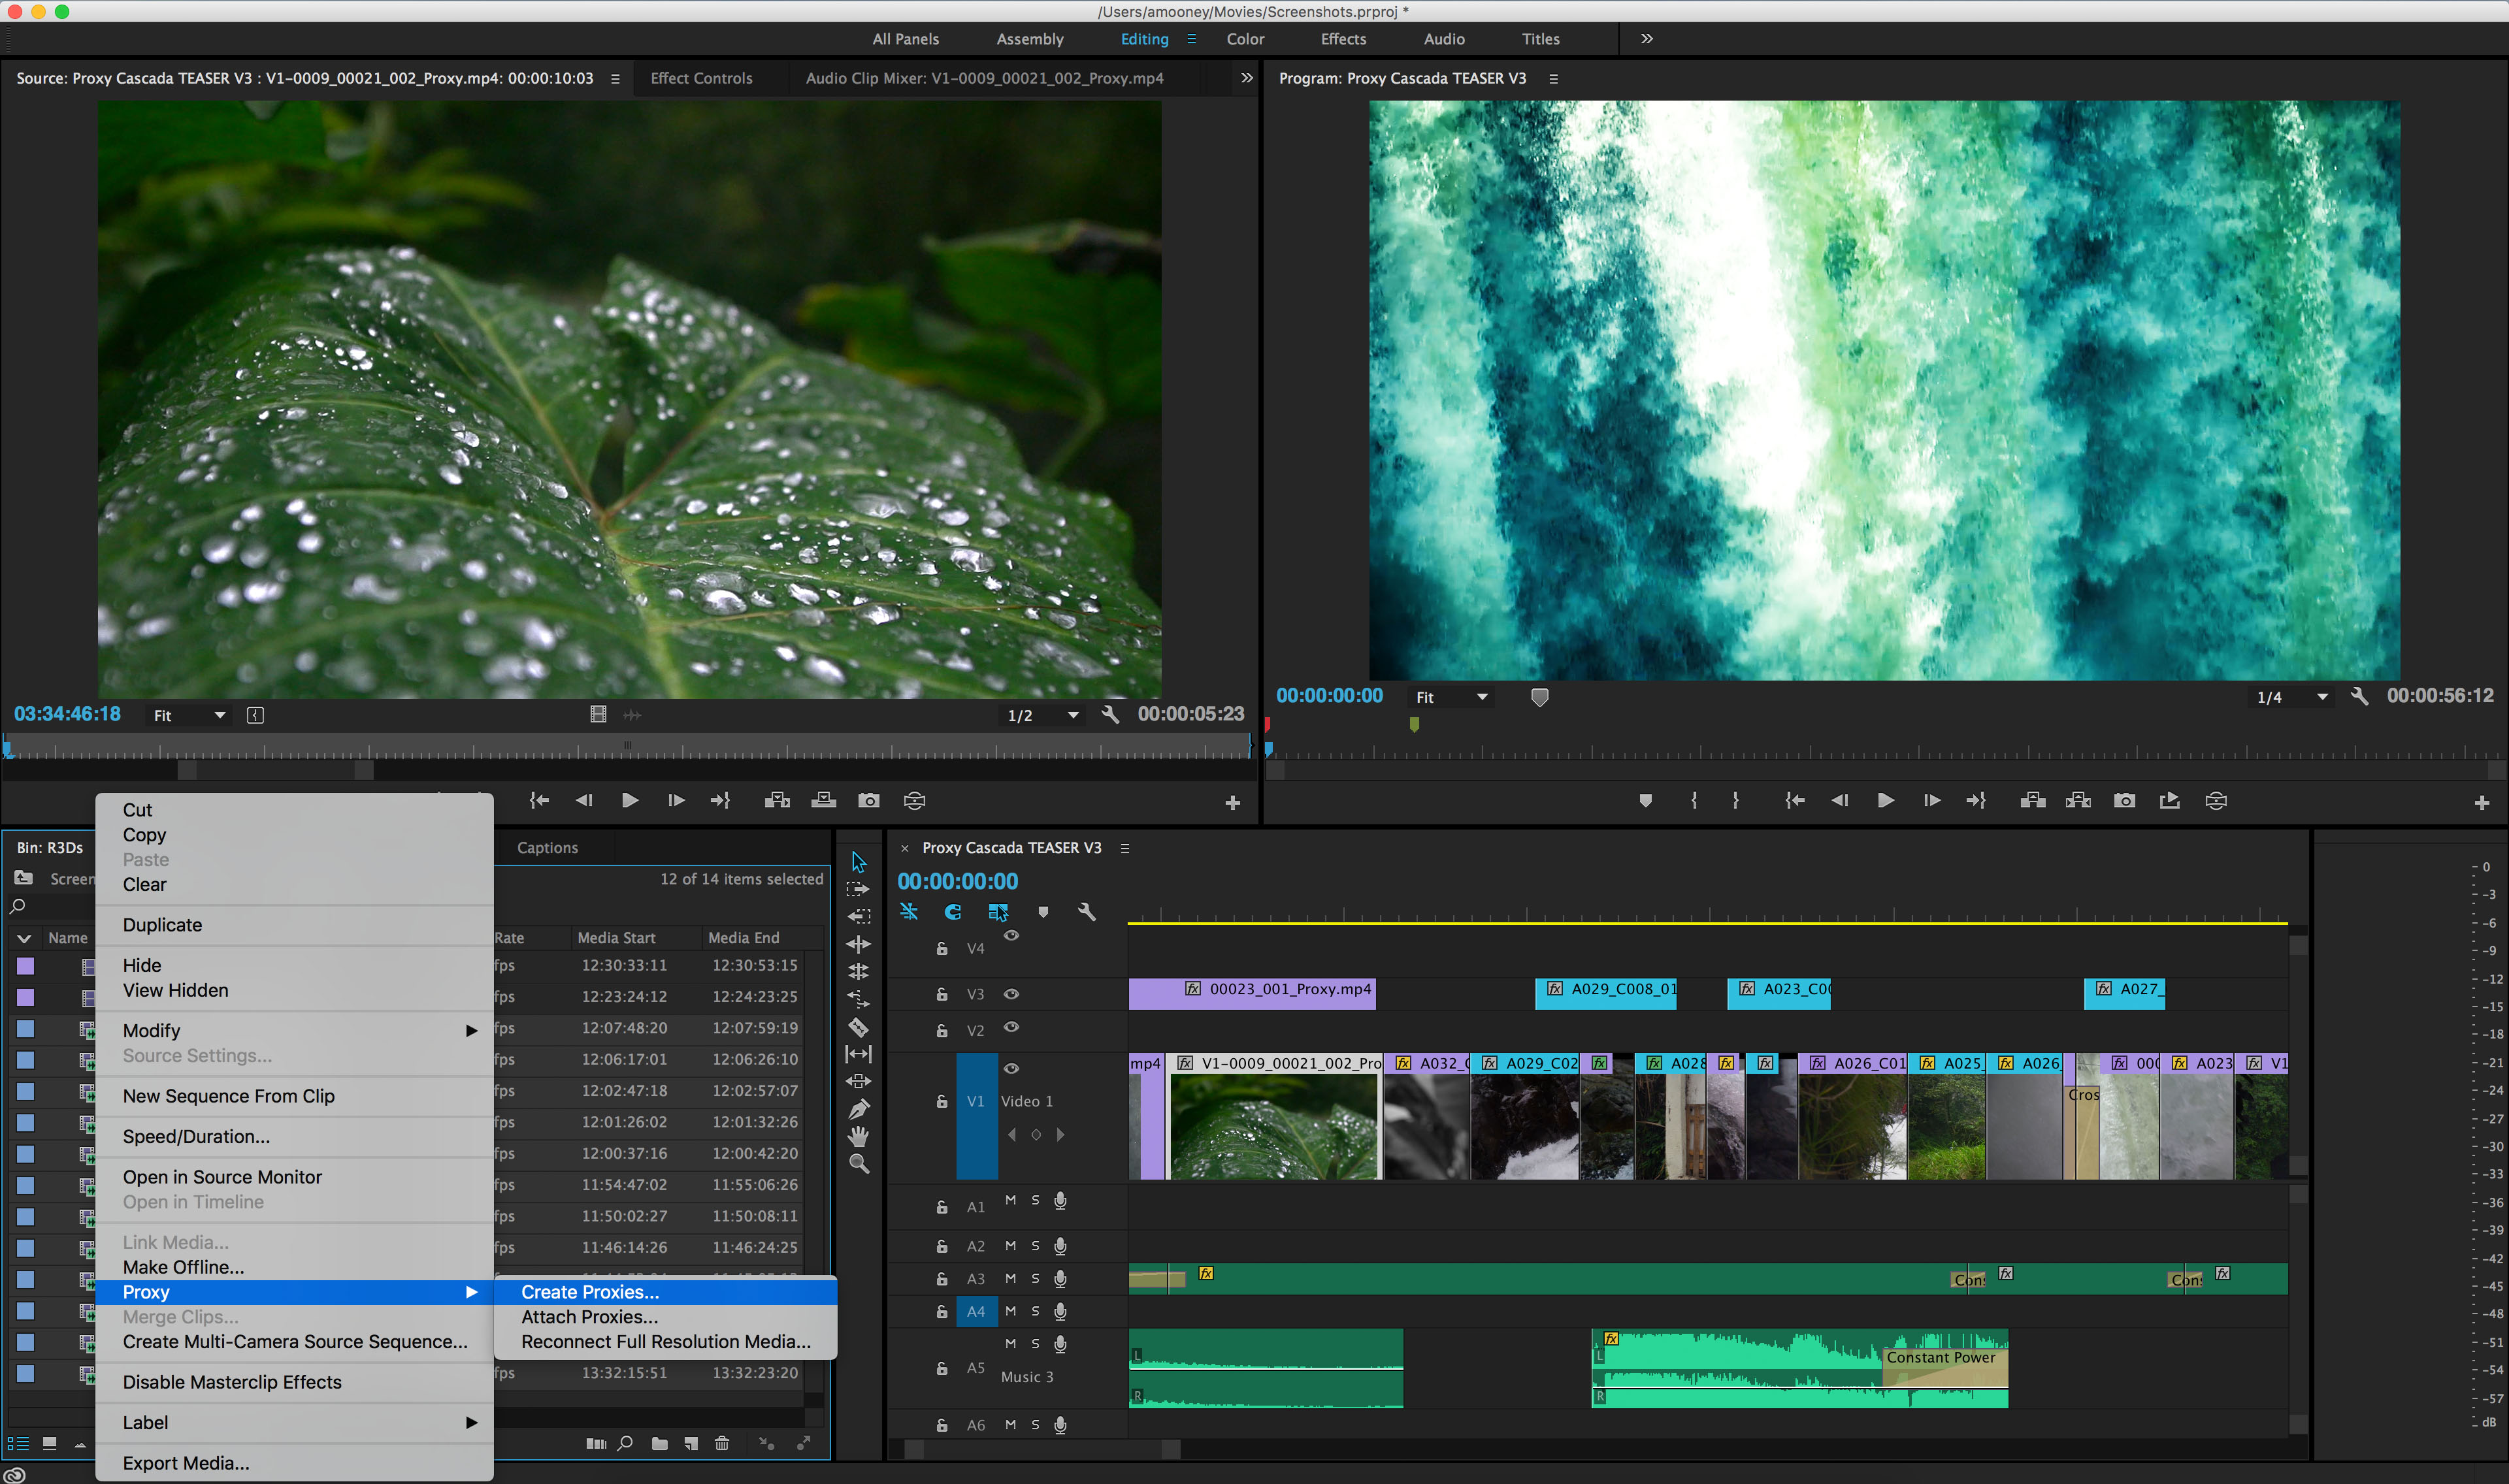Switch to the Color workspace
Image resolution: width=2509 pixels, height=1484 pixels.
[1245, 39]
